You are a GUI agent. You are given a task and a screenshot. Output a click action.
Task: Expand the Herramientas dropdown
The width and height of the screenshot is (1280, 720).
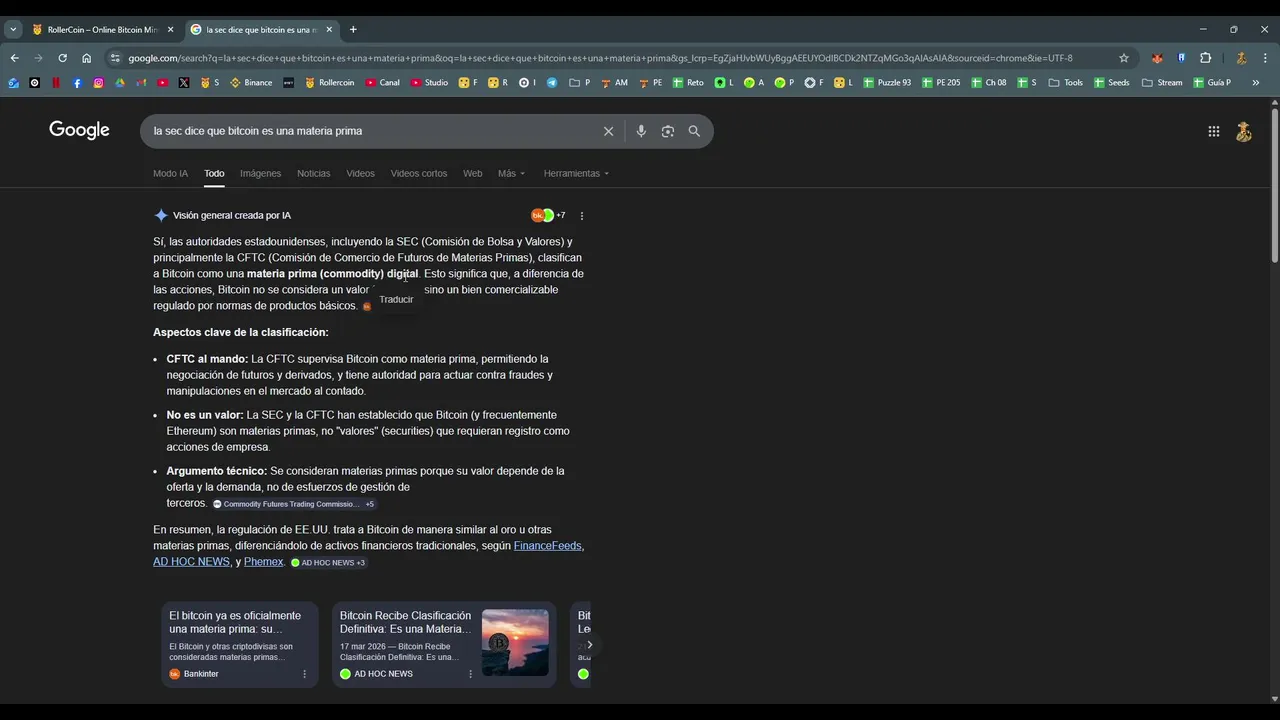576,173
